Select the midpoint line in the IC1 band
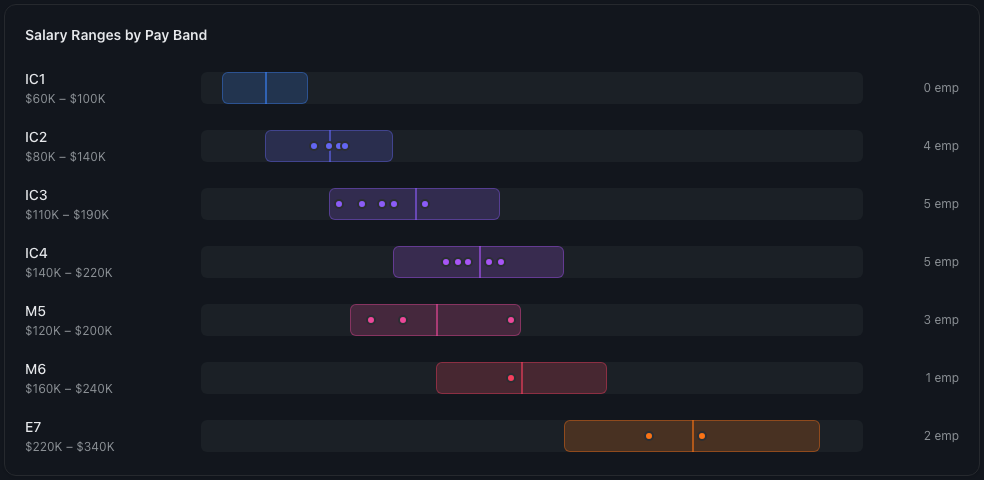984x480 pixels. (x=266, y=88)
